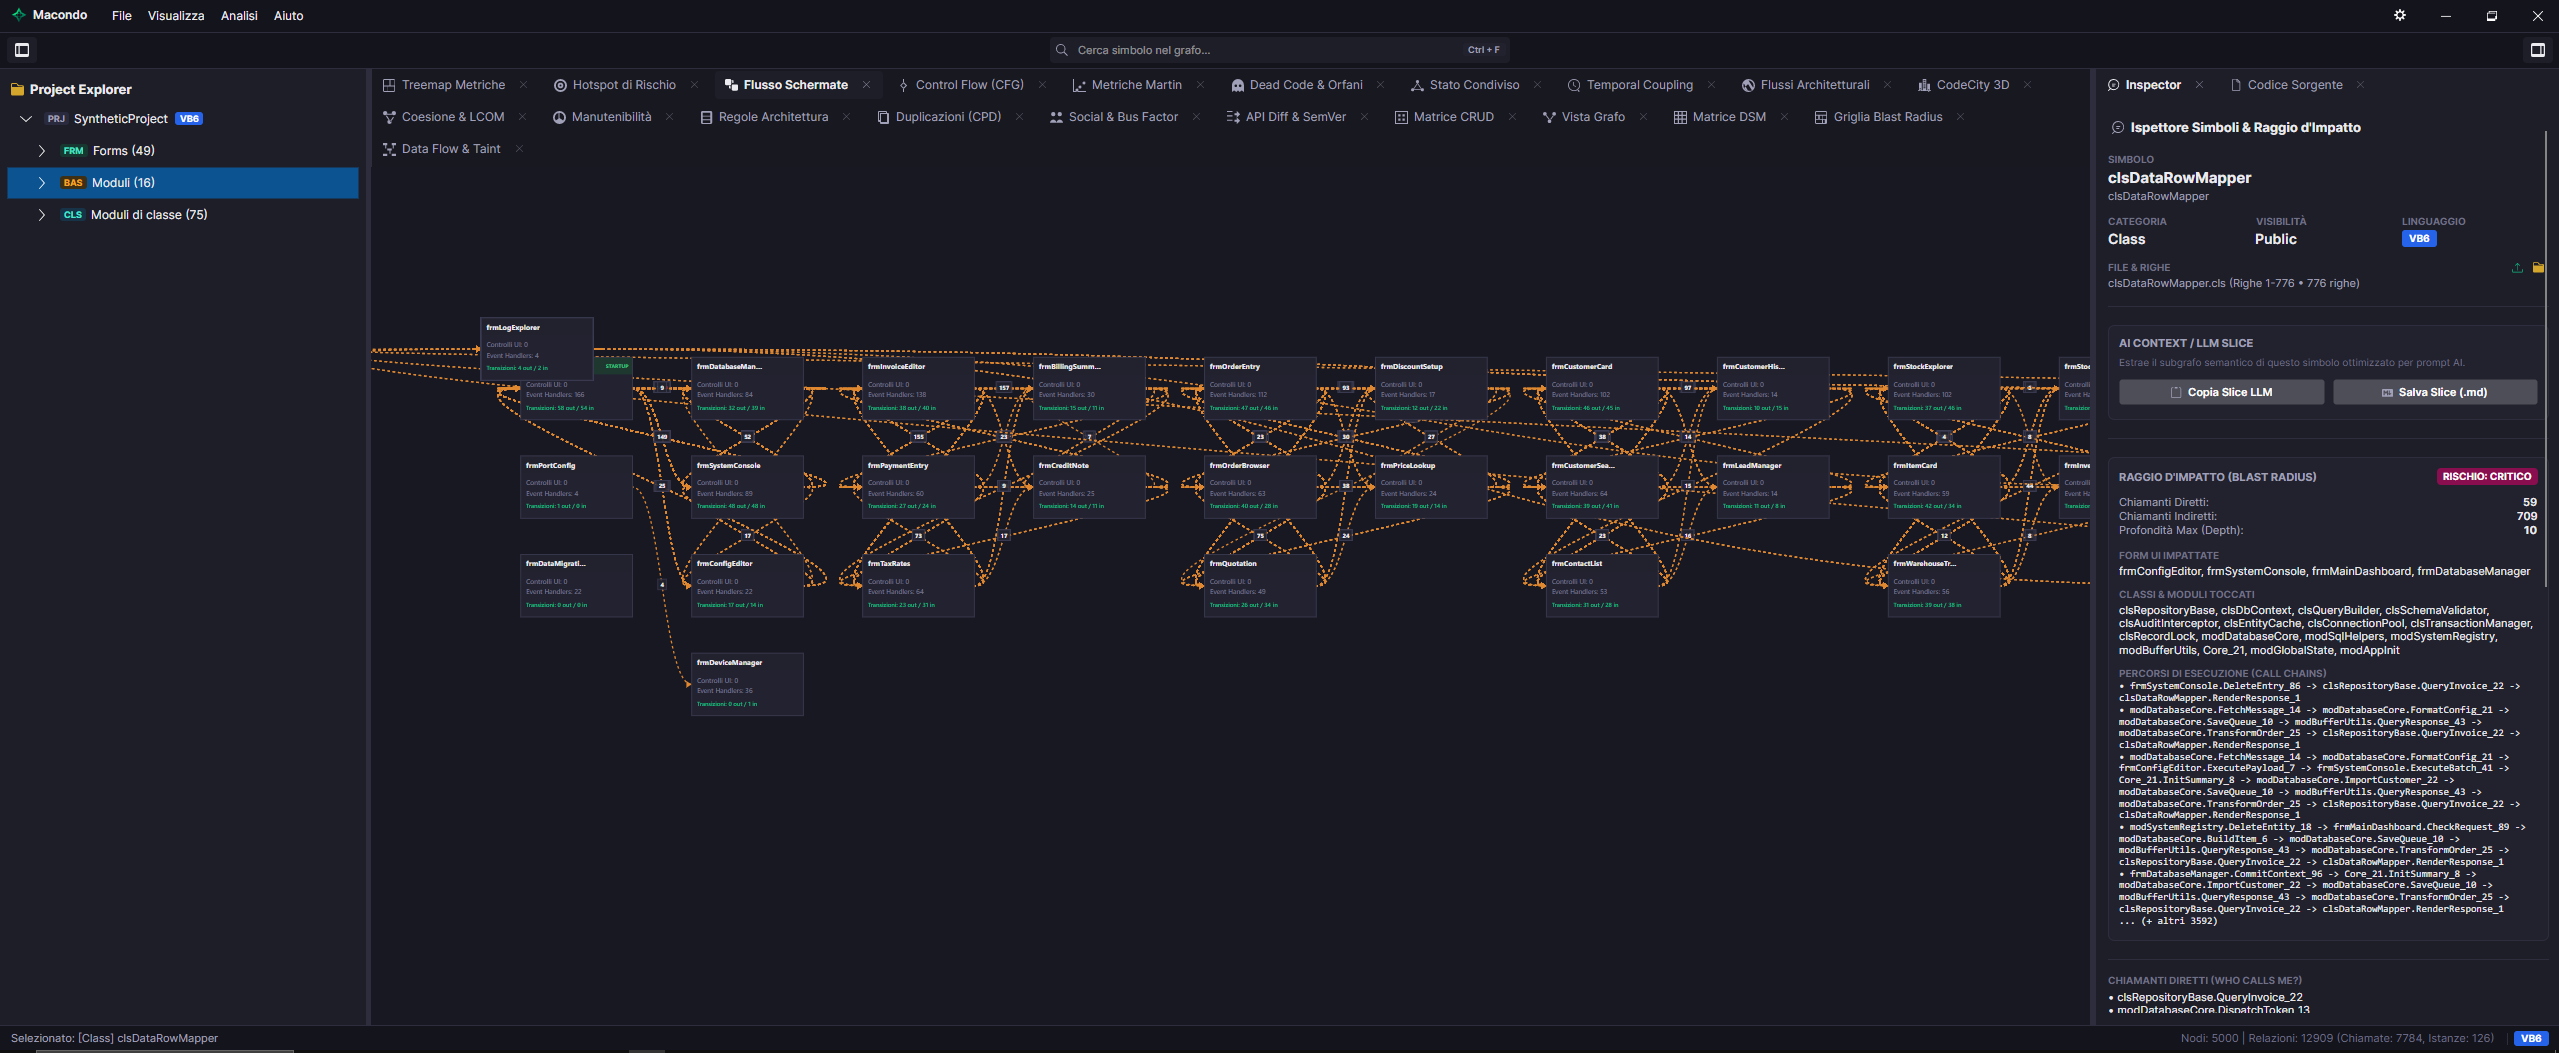
Task: Click the Matrice DSM table icon
Action: coord(1680,117)
